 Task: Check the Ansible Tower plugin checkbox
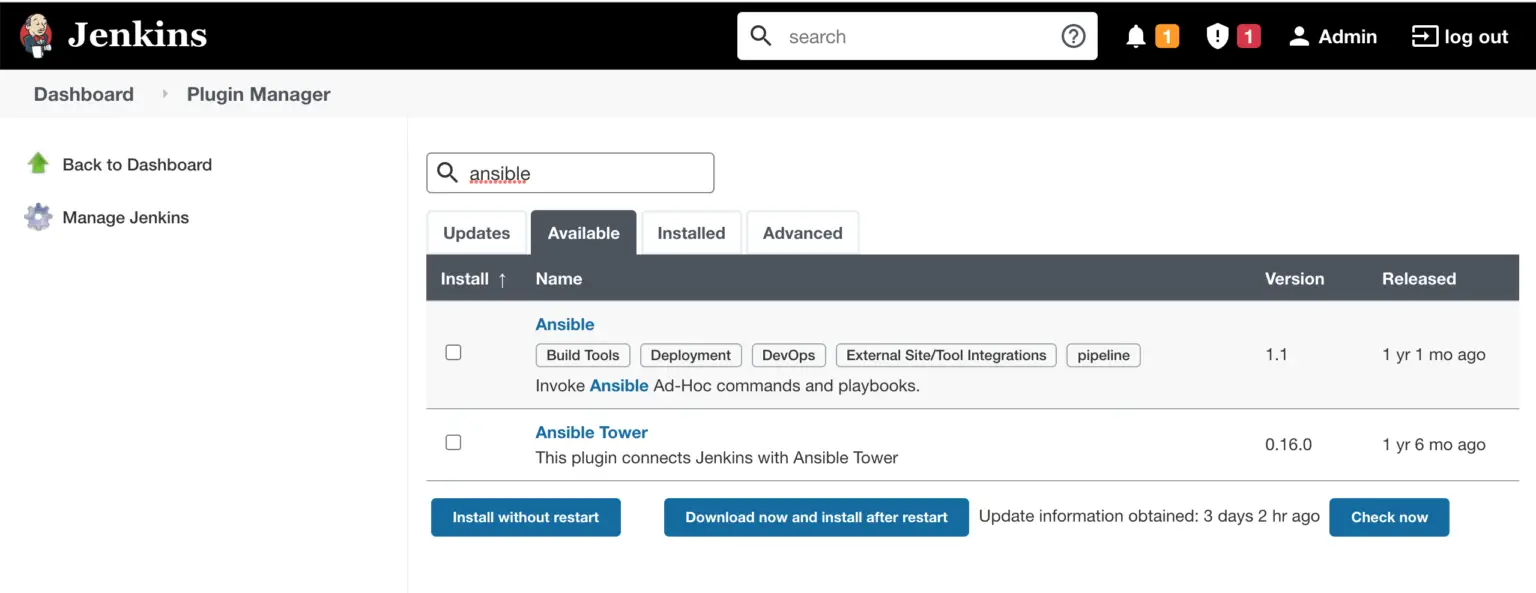coord(453,442)
